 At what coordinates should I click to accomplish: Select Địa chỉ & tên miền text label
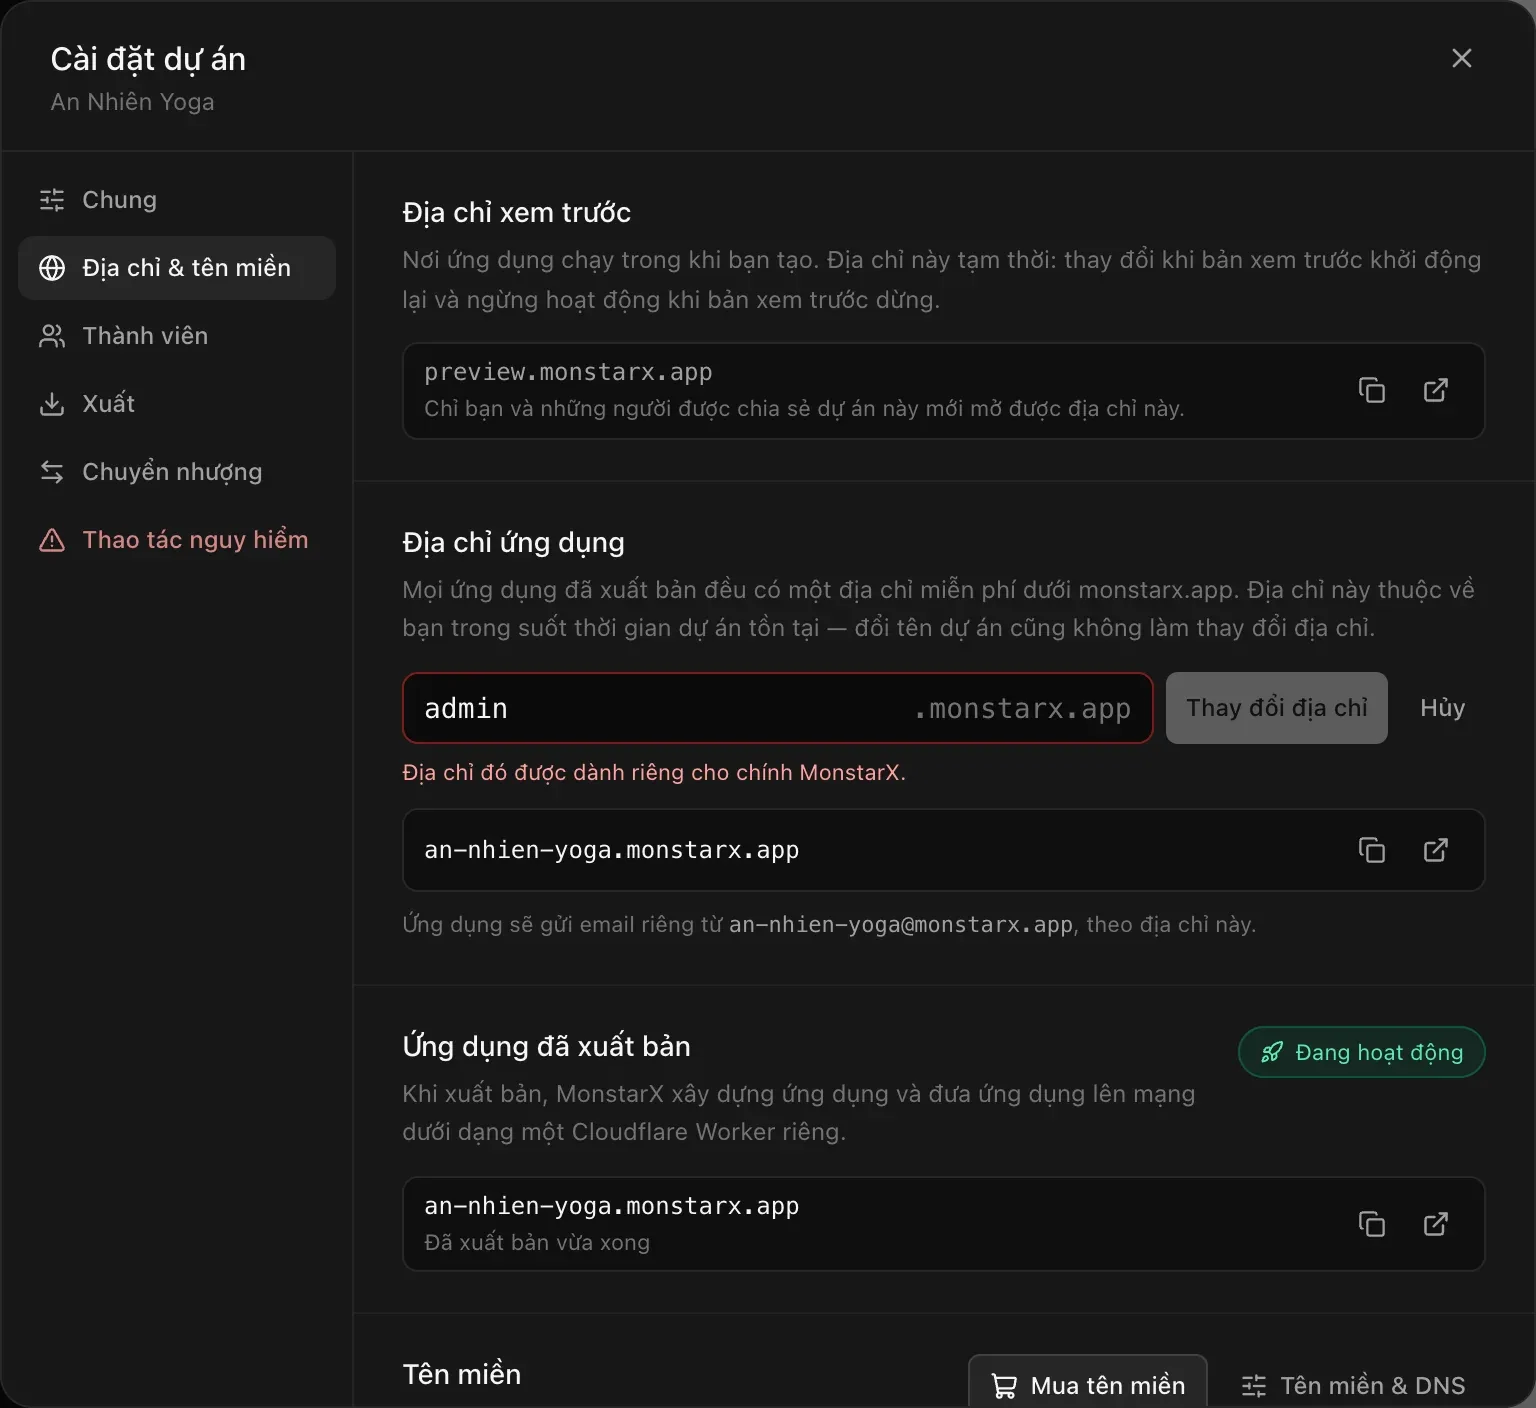(187, 268)
